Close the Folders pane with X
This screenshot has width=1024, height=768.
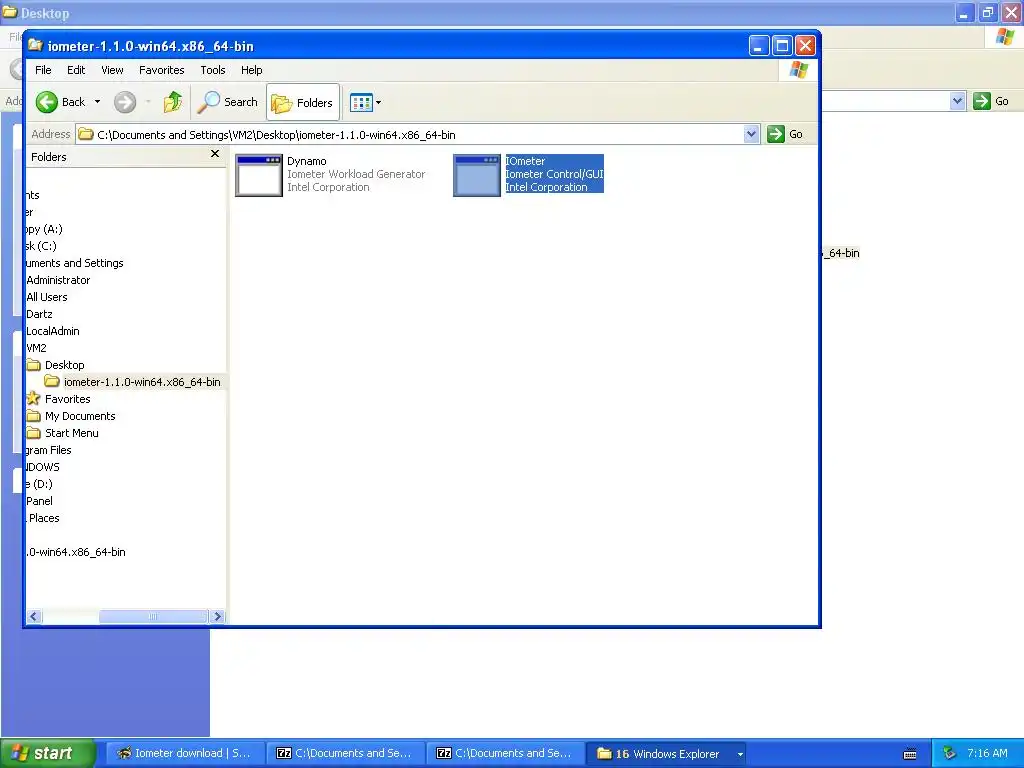[x=215, y=153]
